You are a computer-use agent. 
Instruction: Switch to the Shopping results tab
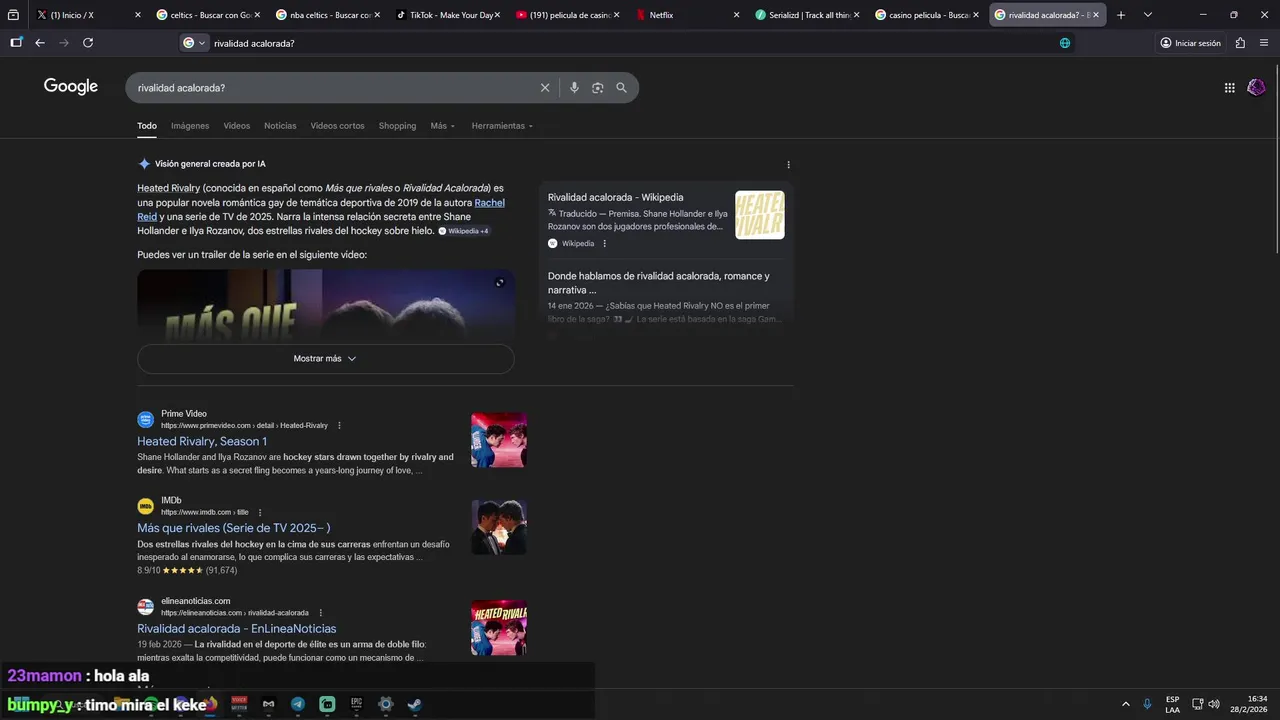click(x=397, y=126)
